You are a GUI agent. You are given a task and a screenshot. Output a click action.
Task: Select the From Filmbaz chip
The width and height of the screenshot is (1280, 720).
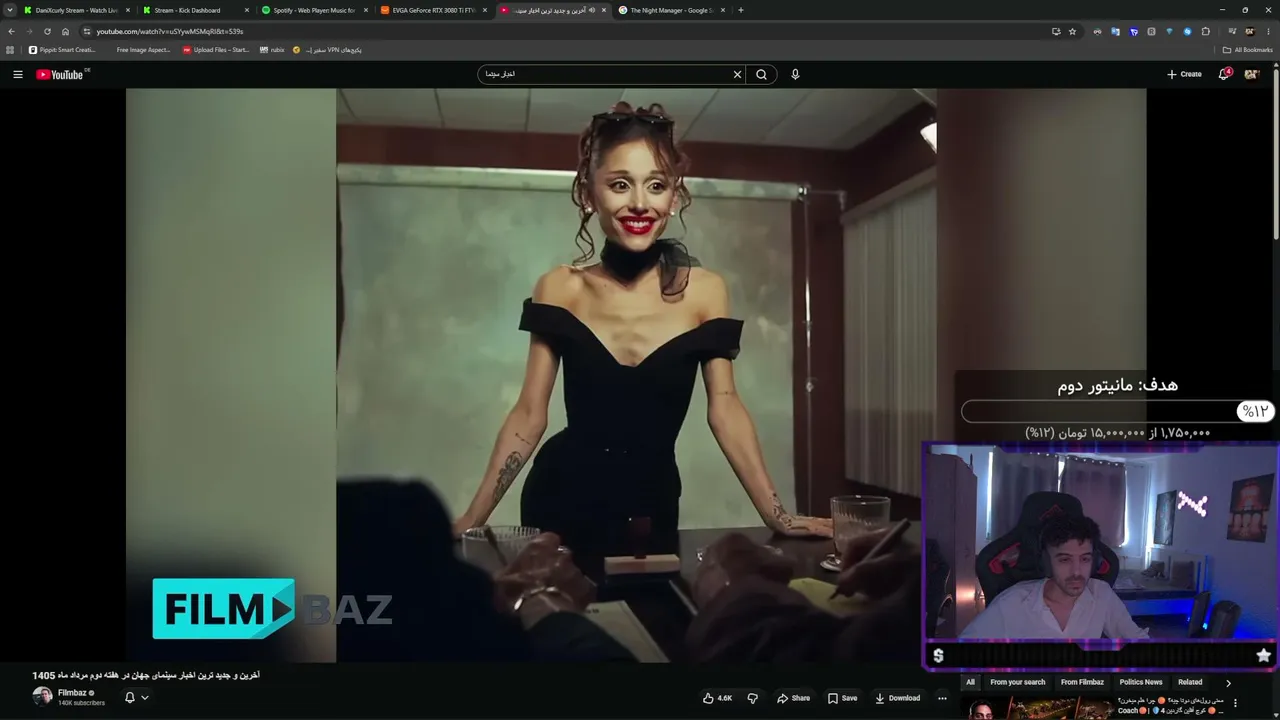point(1082,682)
